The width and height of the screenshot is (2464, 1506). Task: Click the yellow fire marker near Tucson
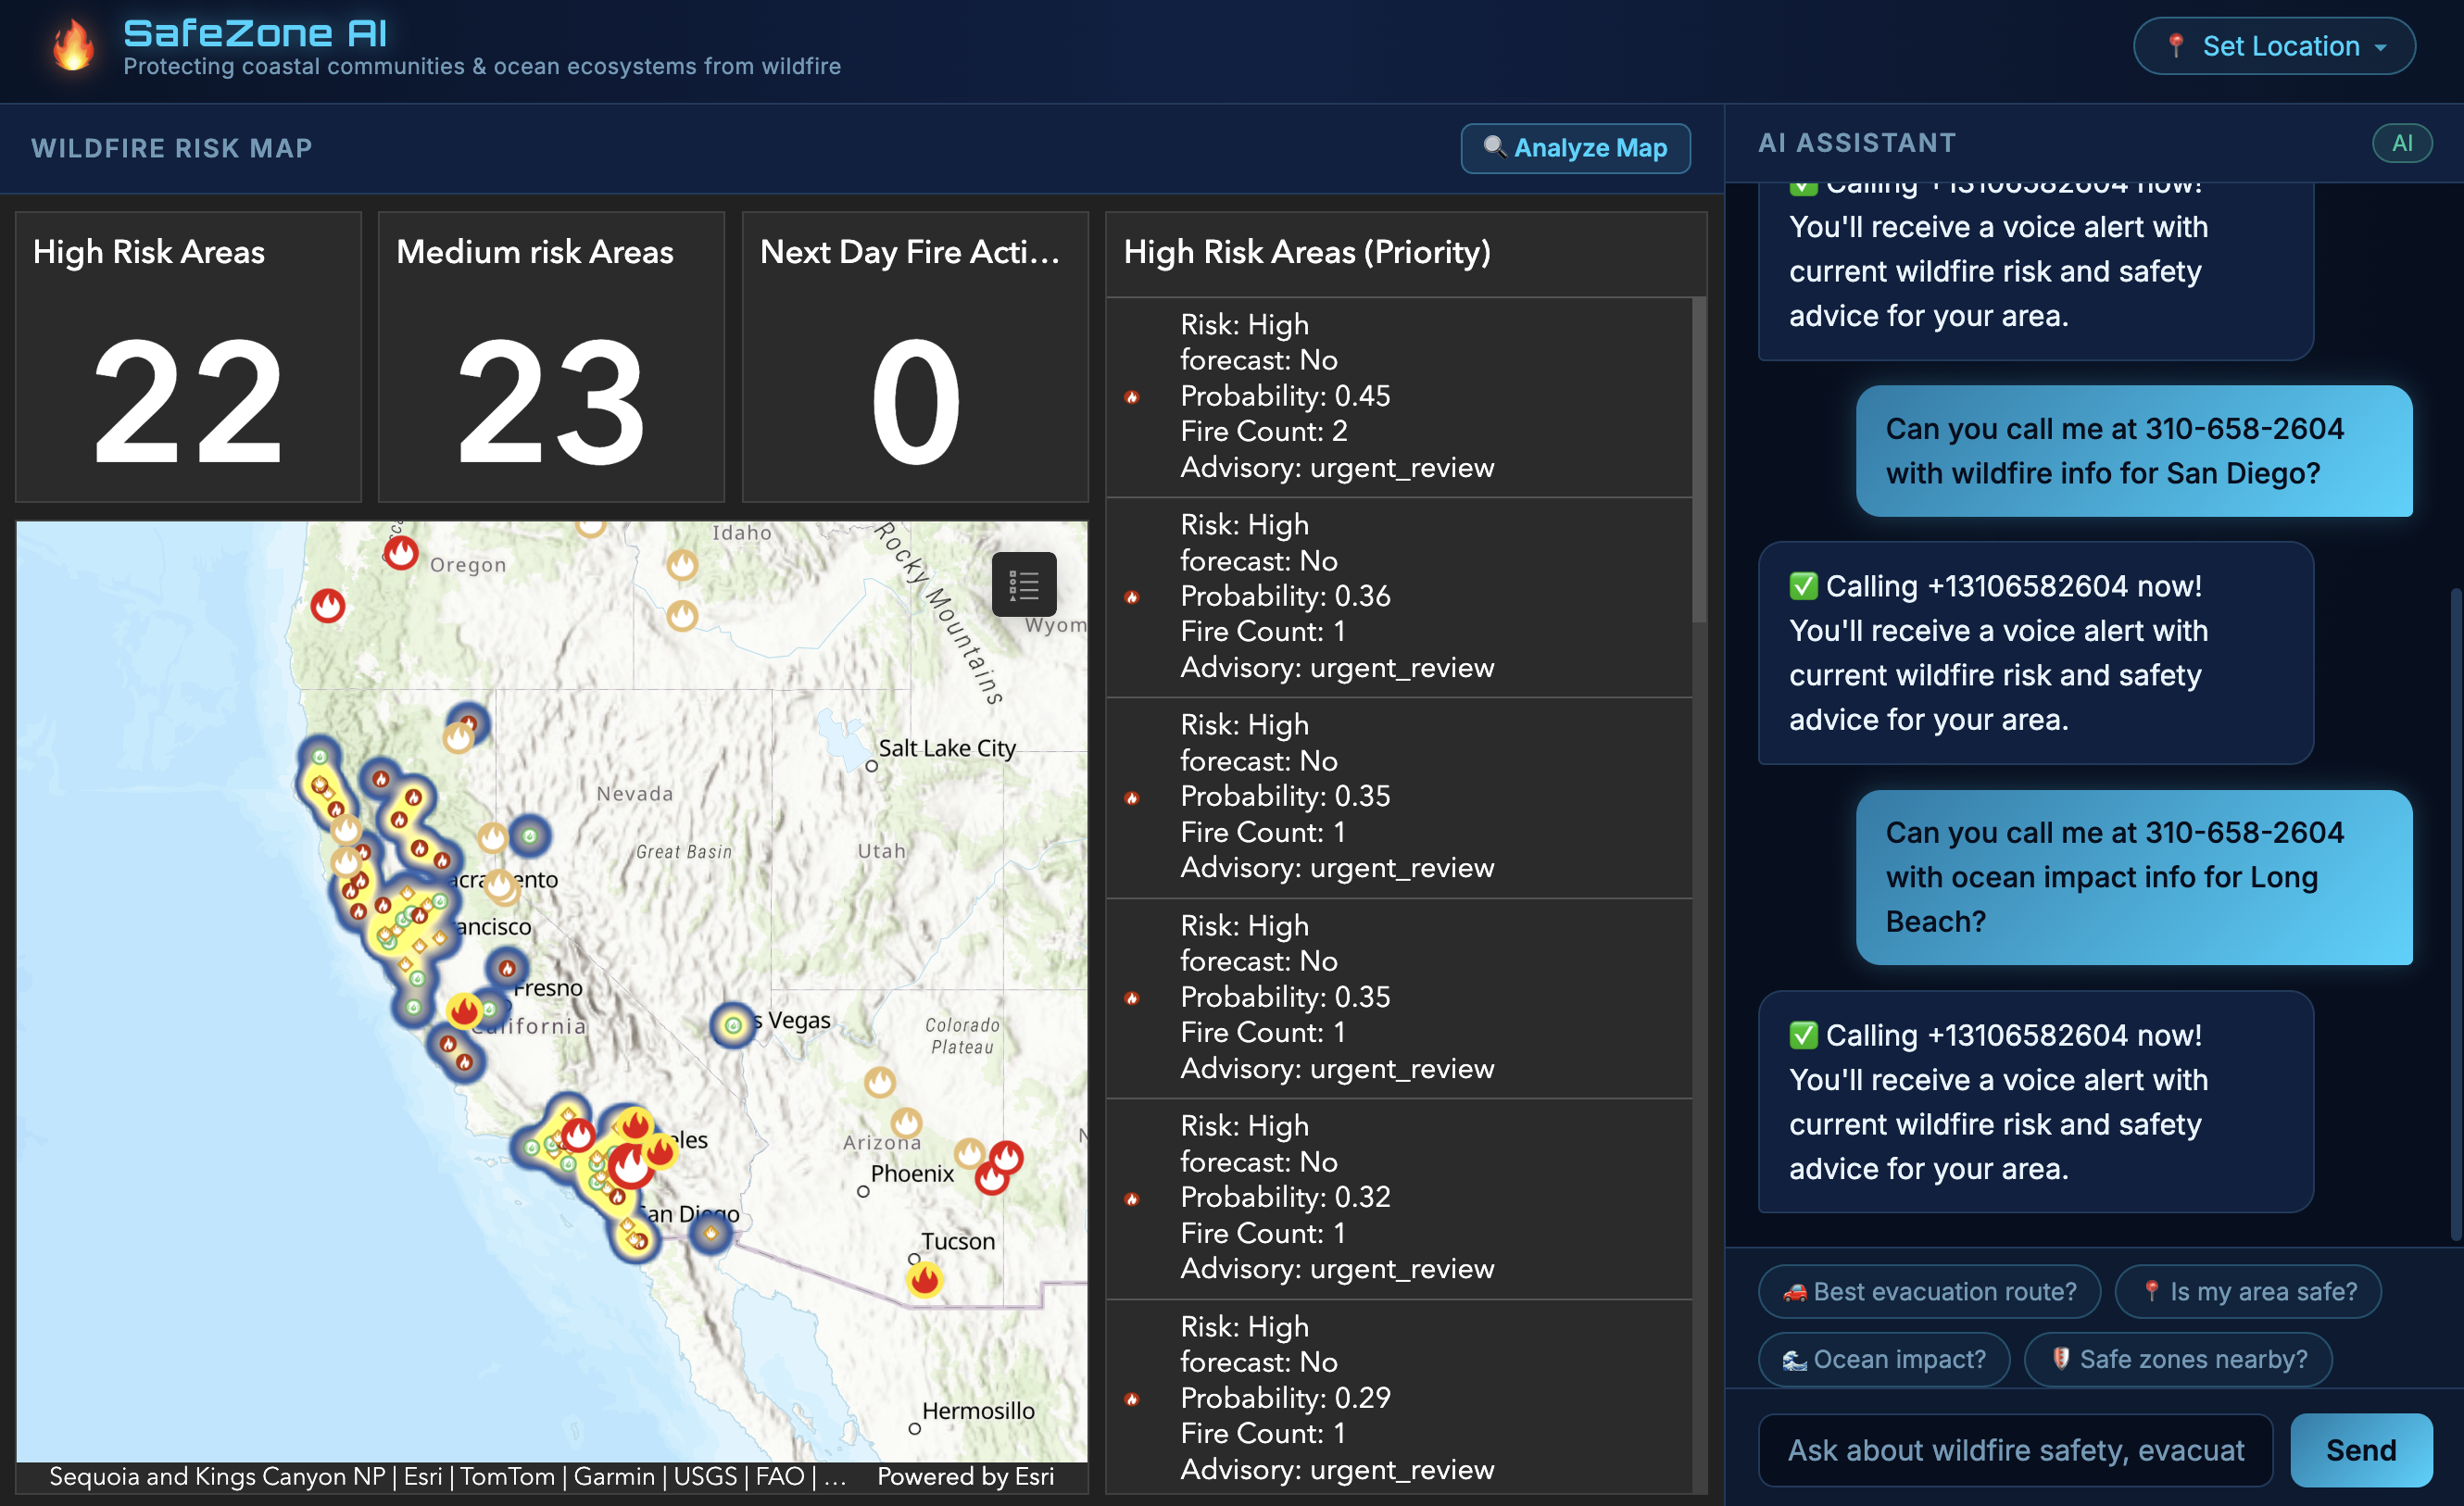[x=925, y=1279]
